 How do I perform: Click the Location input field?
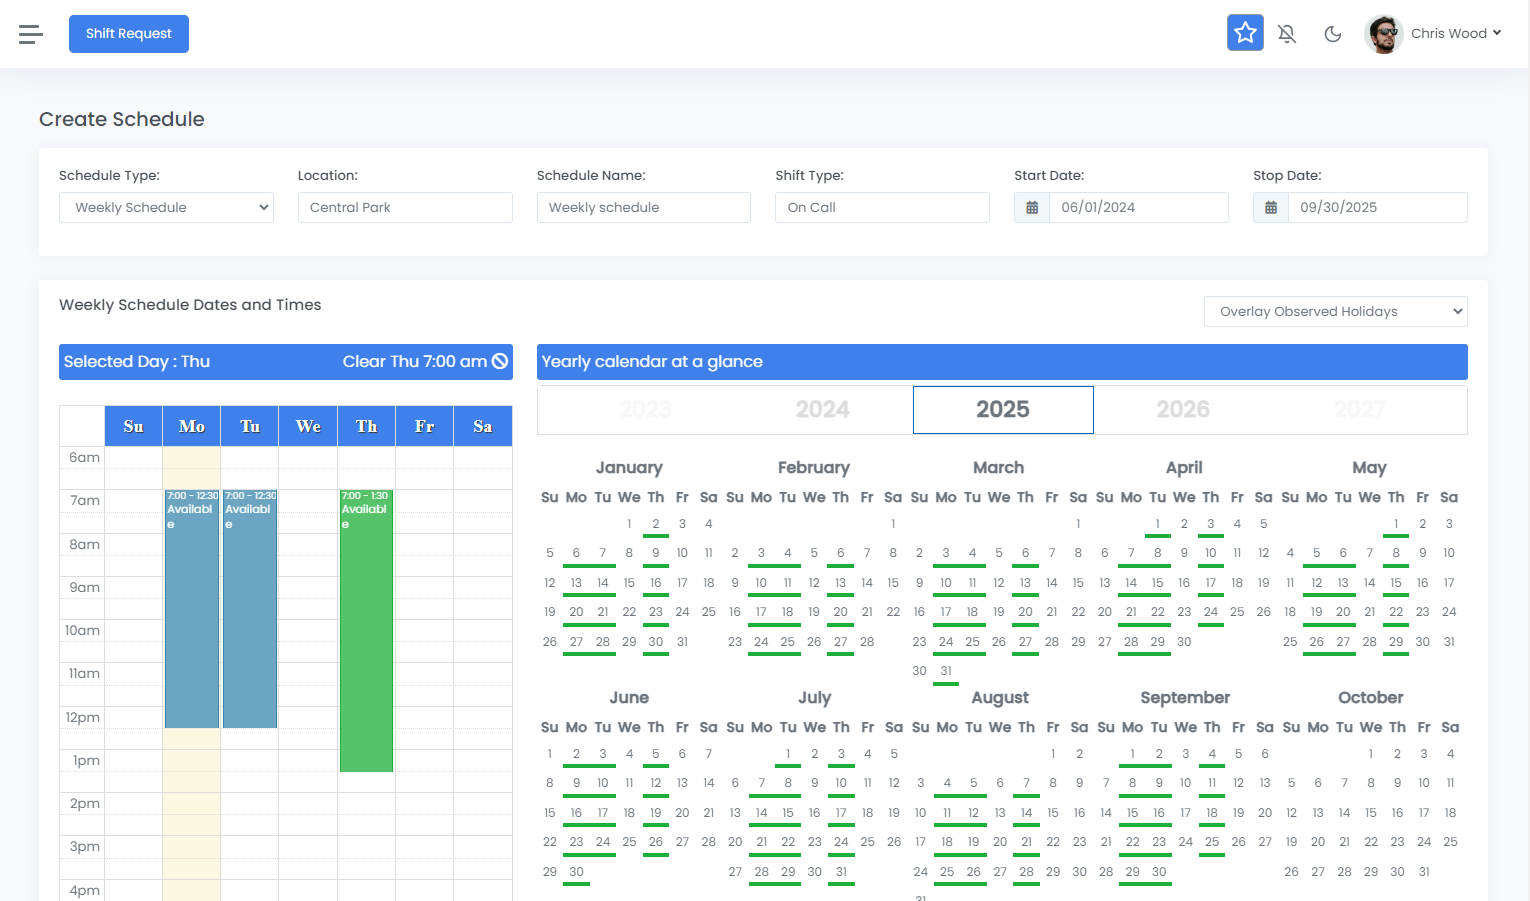(x=405, y=208)
